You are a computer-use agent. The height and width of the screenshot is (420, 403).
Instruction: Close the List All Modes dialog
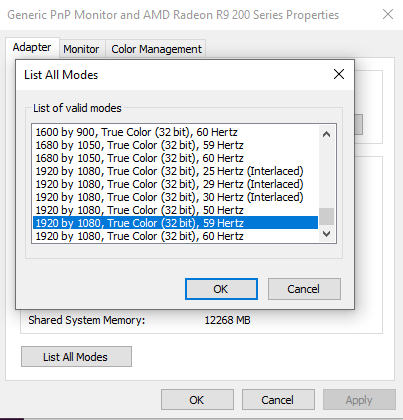coord(339,74)
